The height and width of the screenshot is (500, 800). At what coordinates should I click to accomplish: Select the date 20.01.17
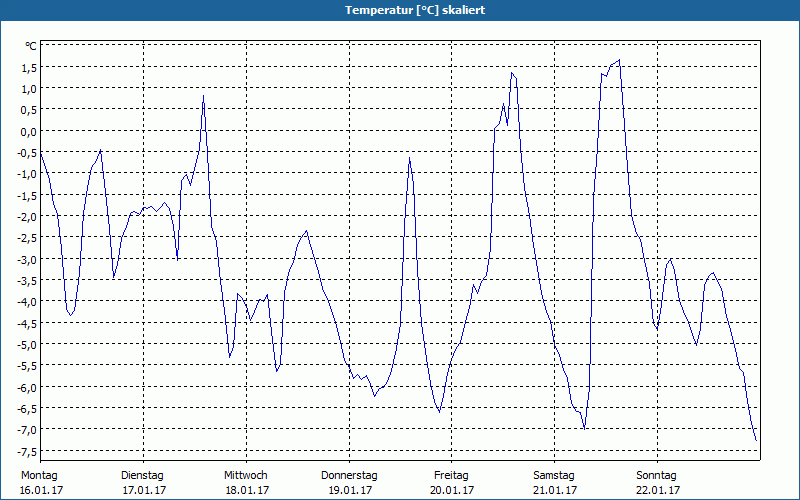(452, 490)
